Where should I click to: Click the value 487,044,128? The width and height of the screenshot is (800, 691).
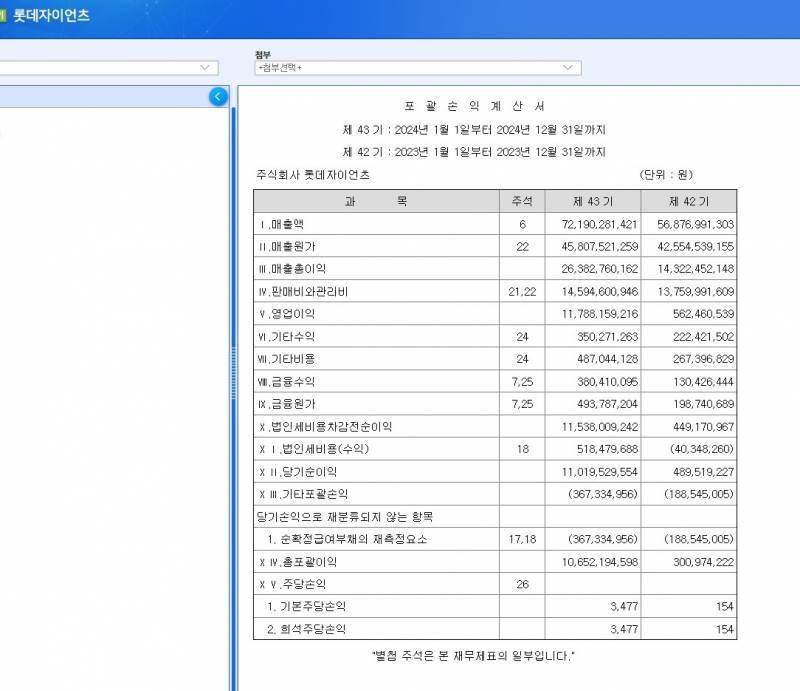click(x=607, y=359)
